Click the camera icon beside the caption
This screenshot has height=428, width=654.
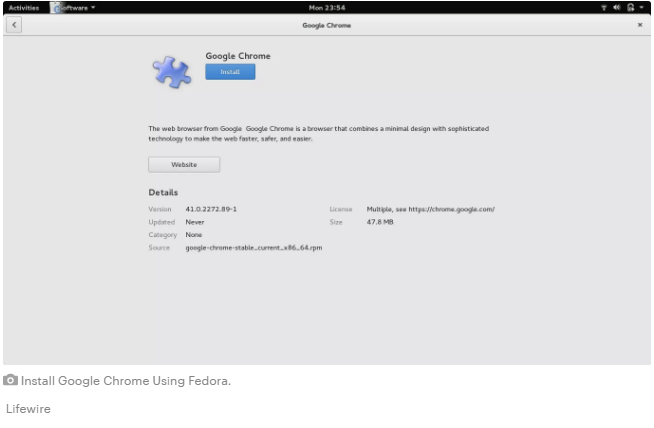coord(10,380)
